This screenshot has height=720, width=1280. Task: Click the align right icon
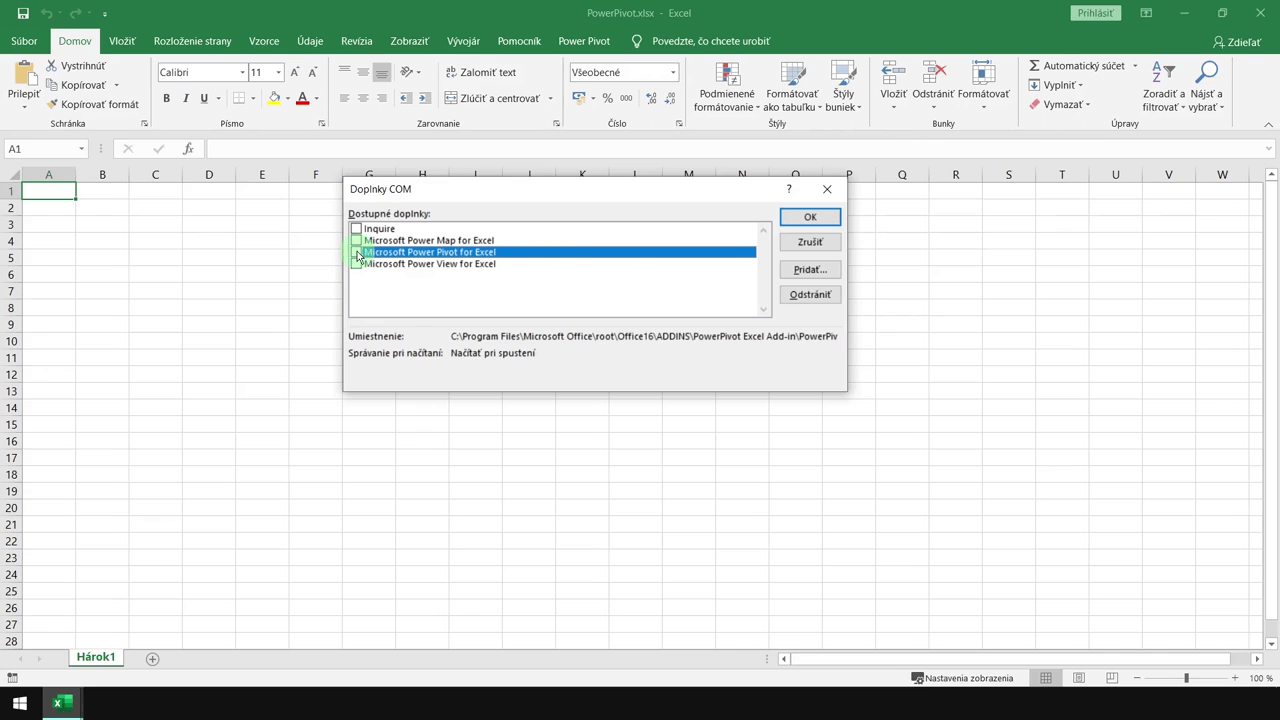pos(382,98)
